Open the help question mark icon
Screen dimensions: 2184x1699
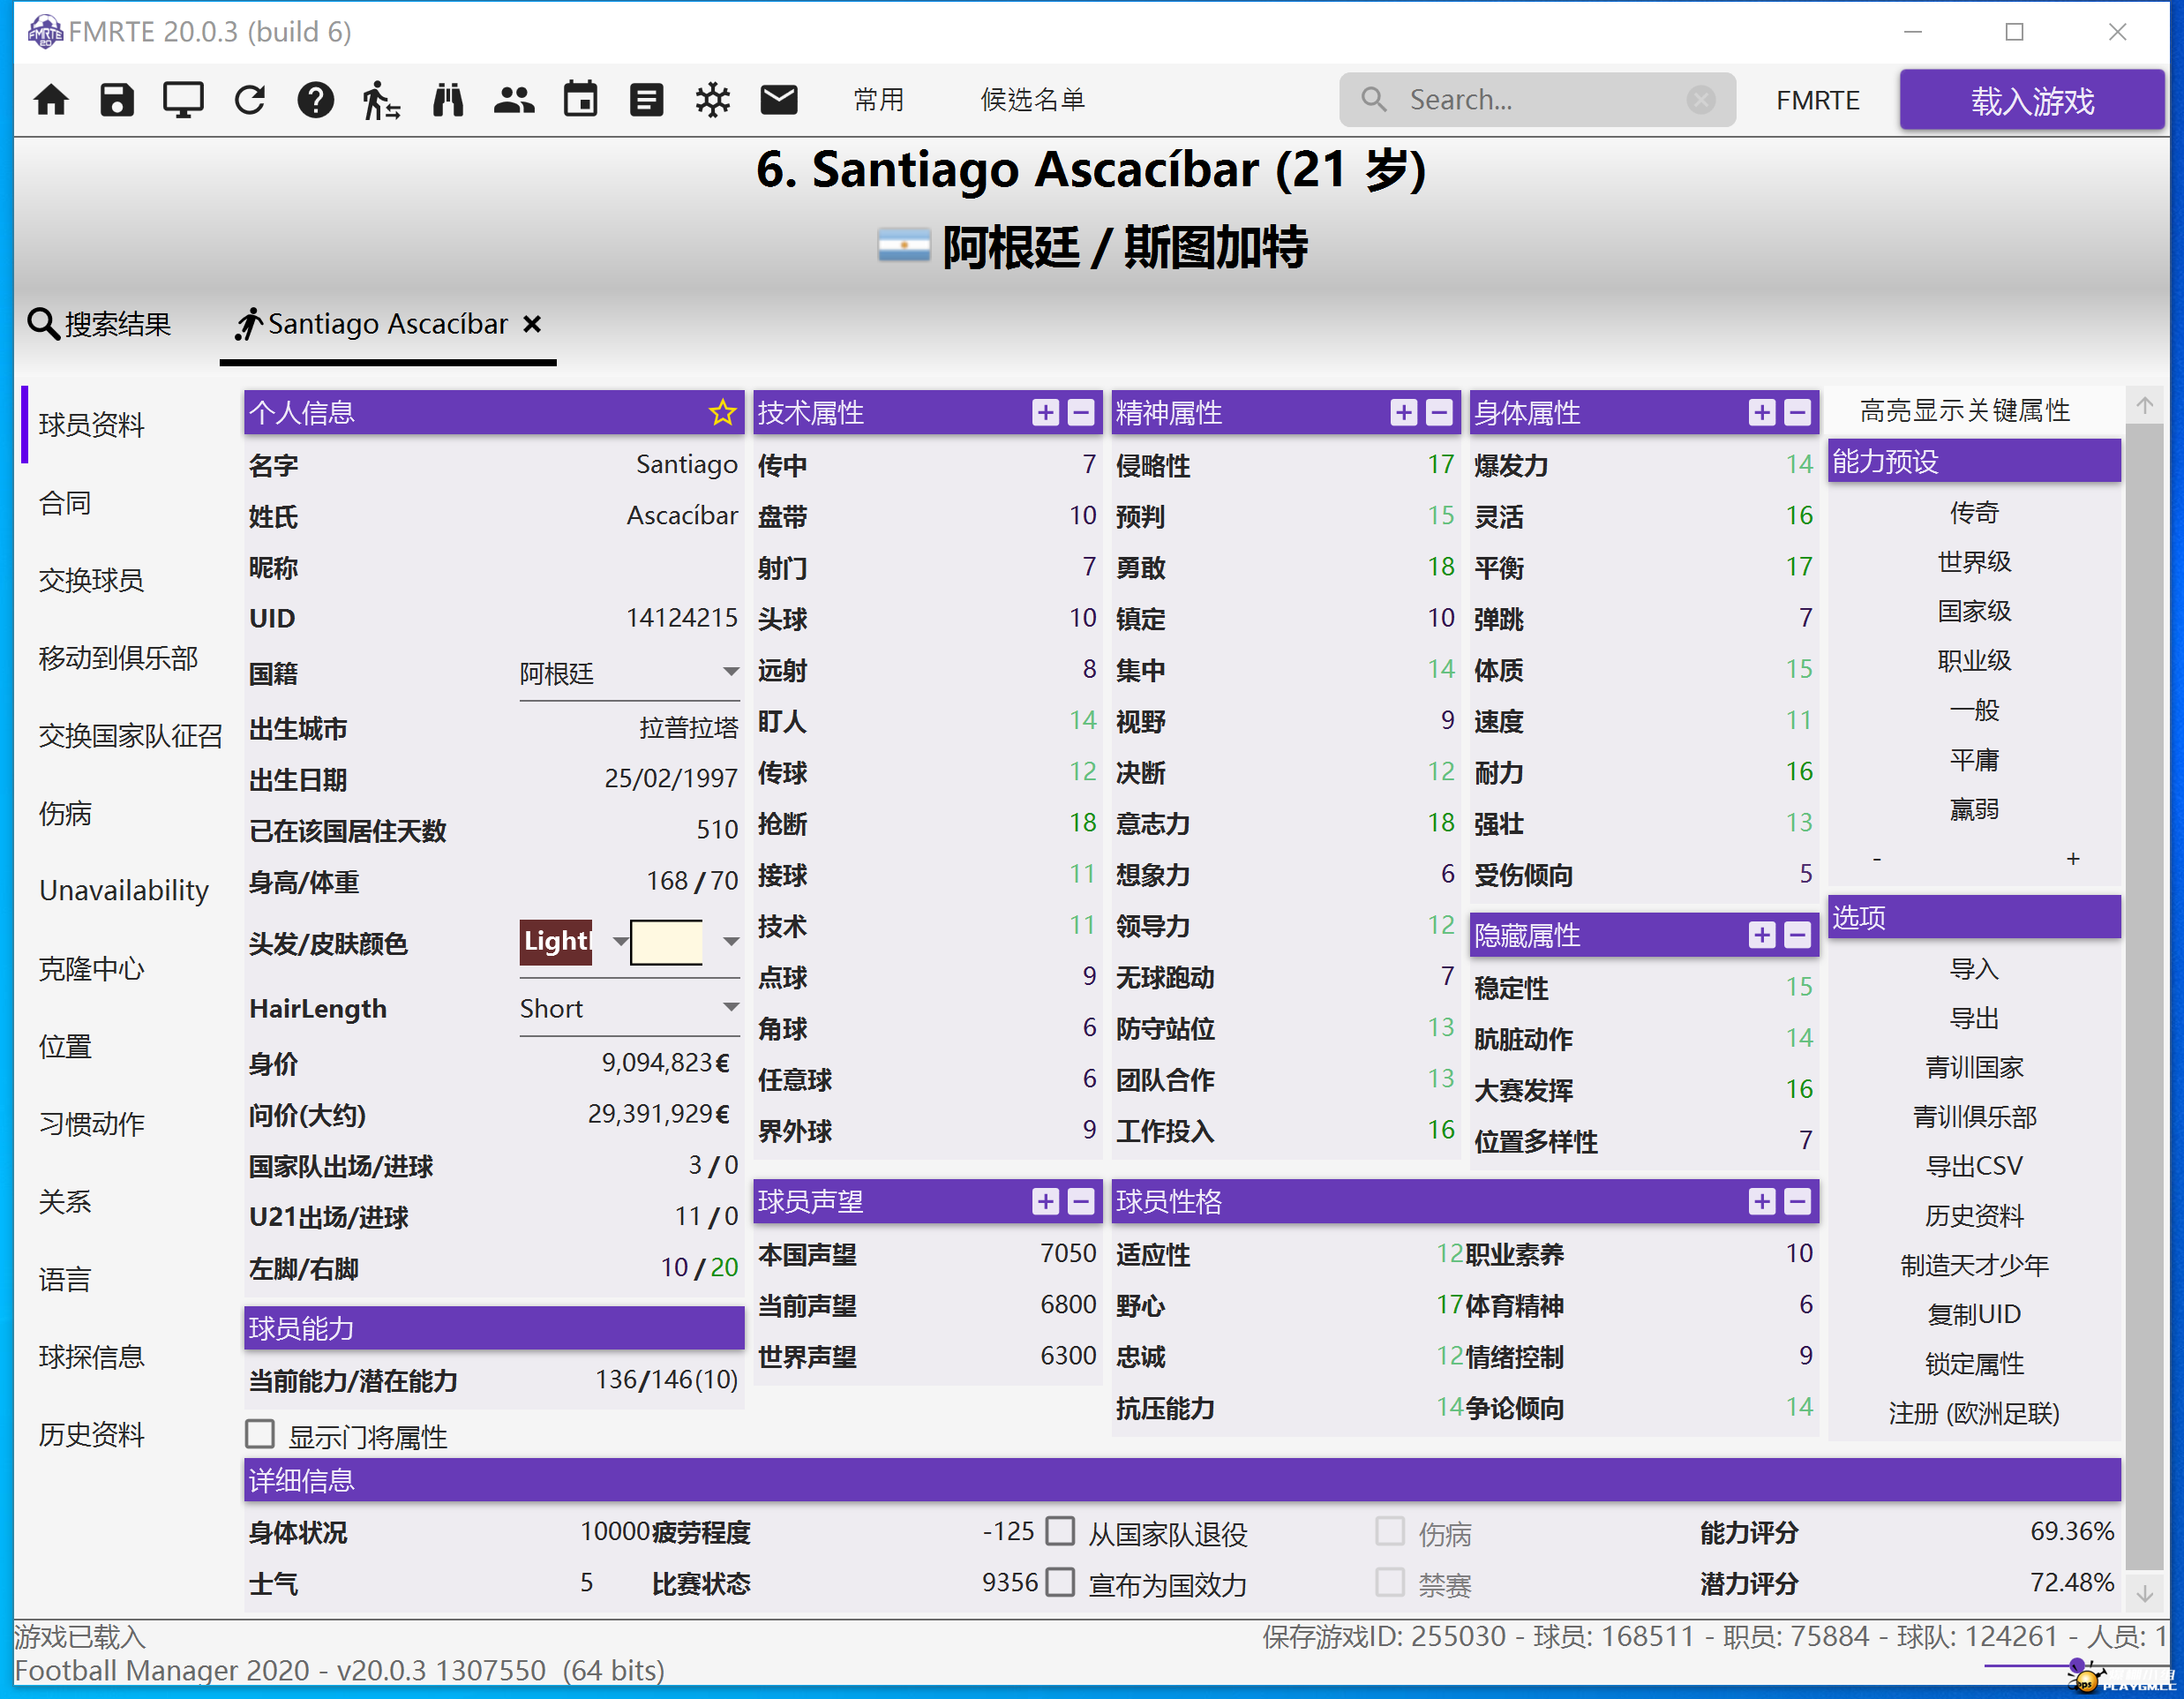coord(315,100)
